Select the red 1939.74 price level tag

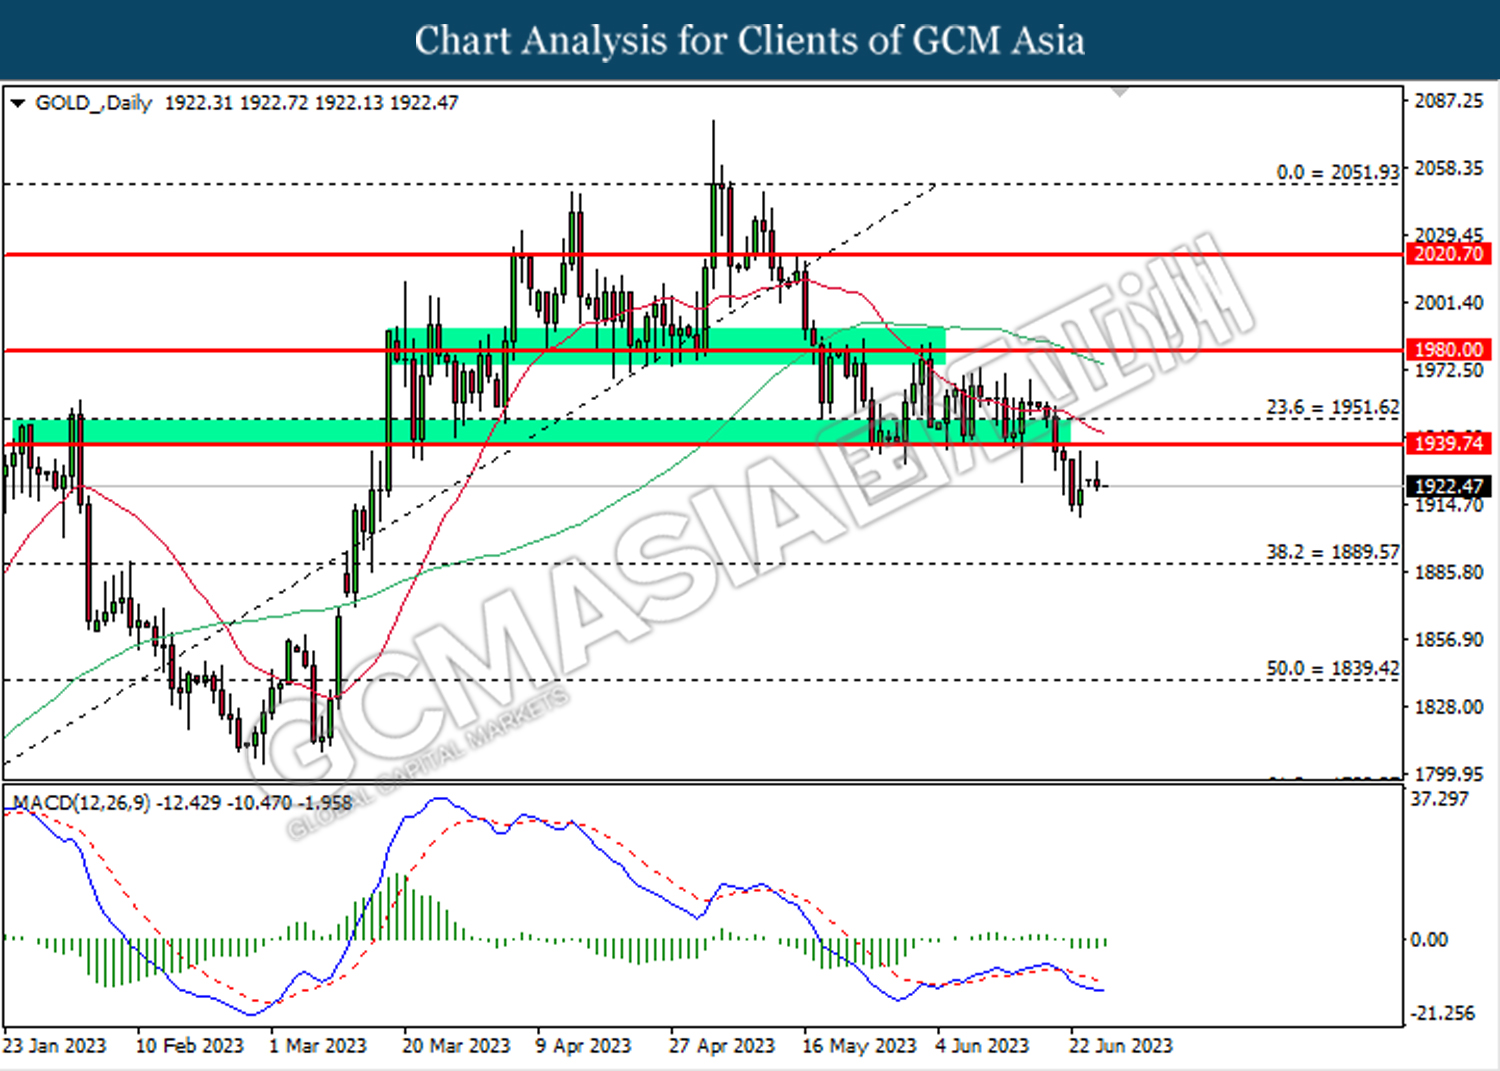click(1448, 443)
